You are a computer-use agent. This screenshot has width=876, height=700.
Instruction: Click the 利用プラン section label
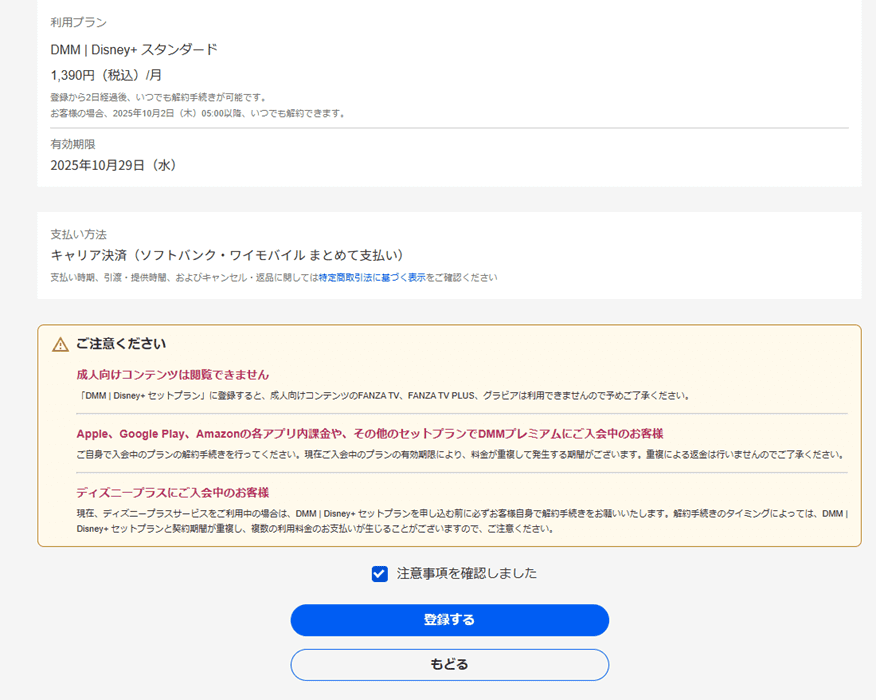79,22
